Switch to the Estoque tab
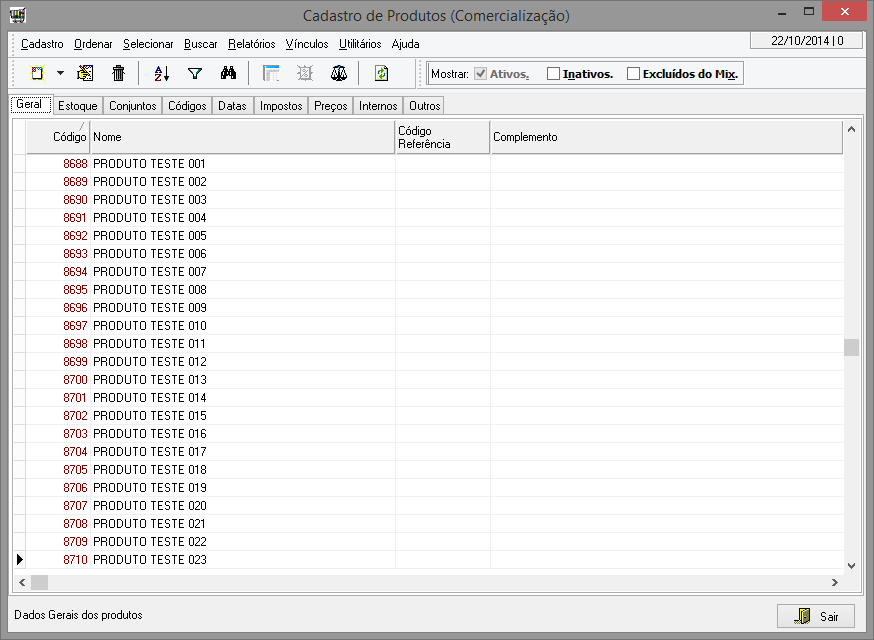This screenshot has width=874, height=640. (x=77, y=106)
